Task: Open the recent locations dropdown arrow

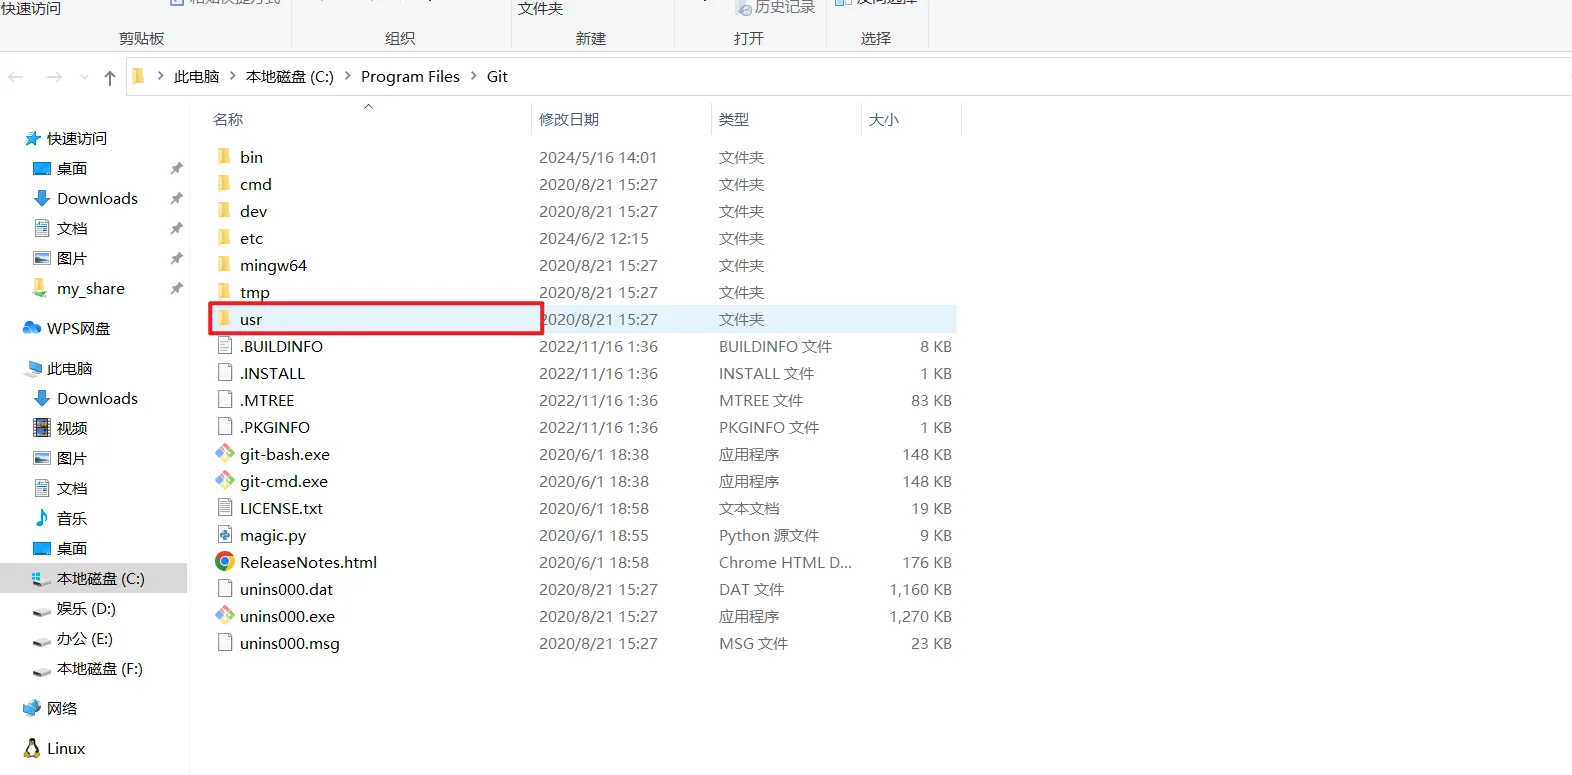Action: [84, 77]
